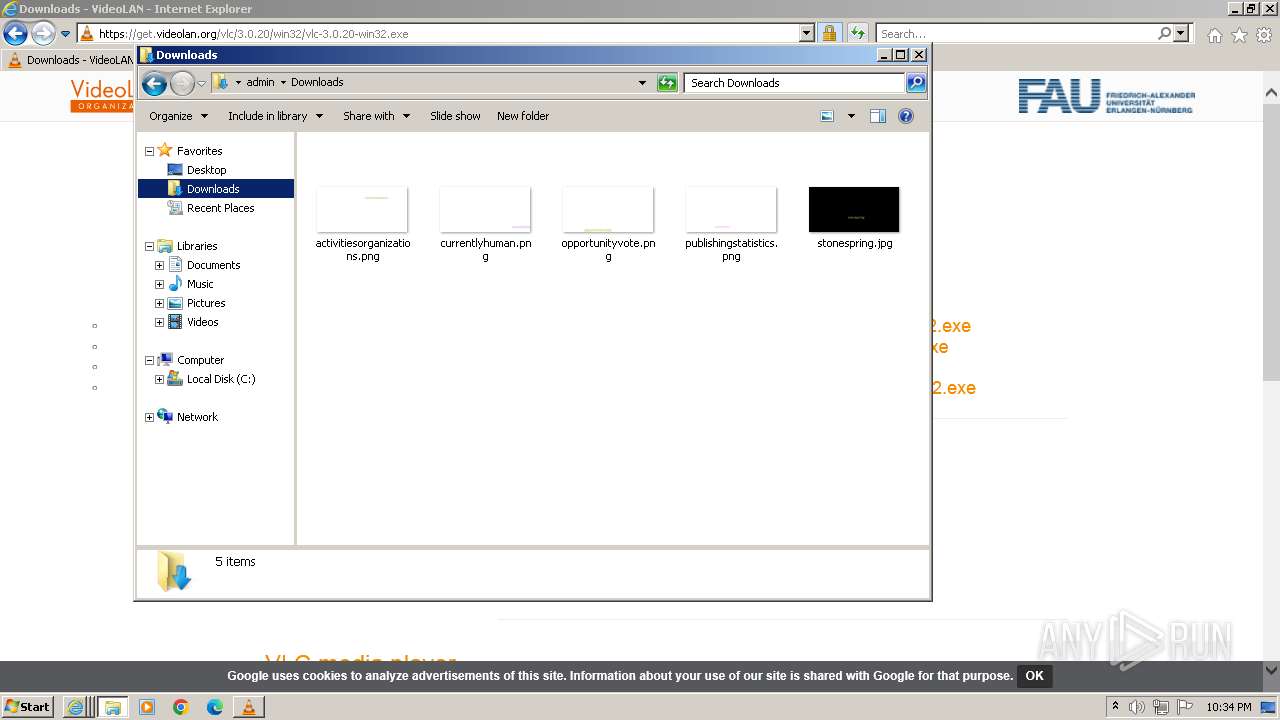Refresh the Downloads folder view

[x=667, y=83]
